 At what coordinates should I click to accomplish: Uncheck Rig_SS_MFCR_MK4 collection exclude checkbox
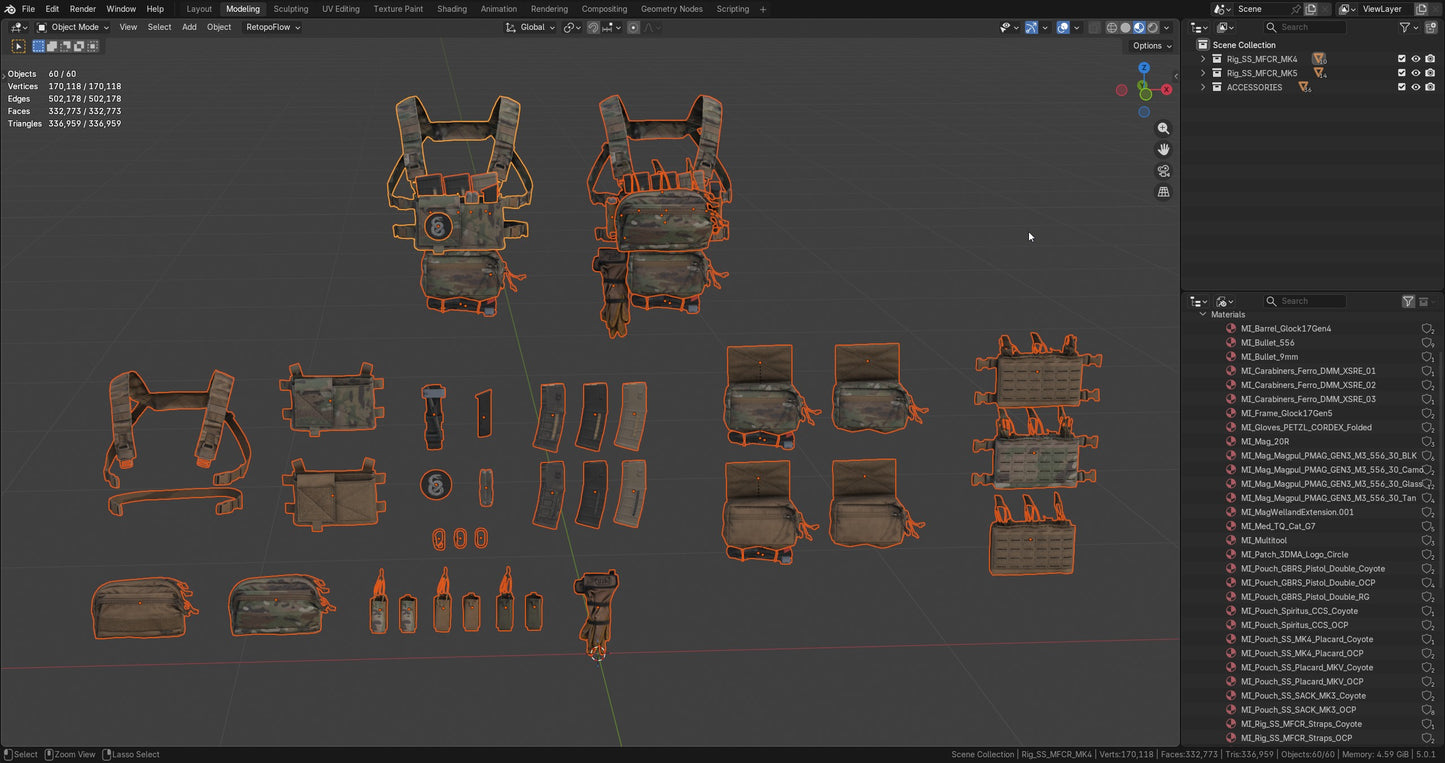click(x=1401, y=59)
